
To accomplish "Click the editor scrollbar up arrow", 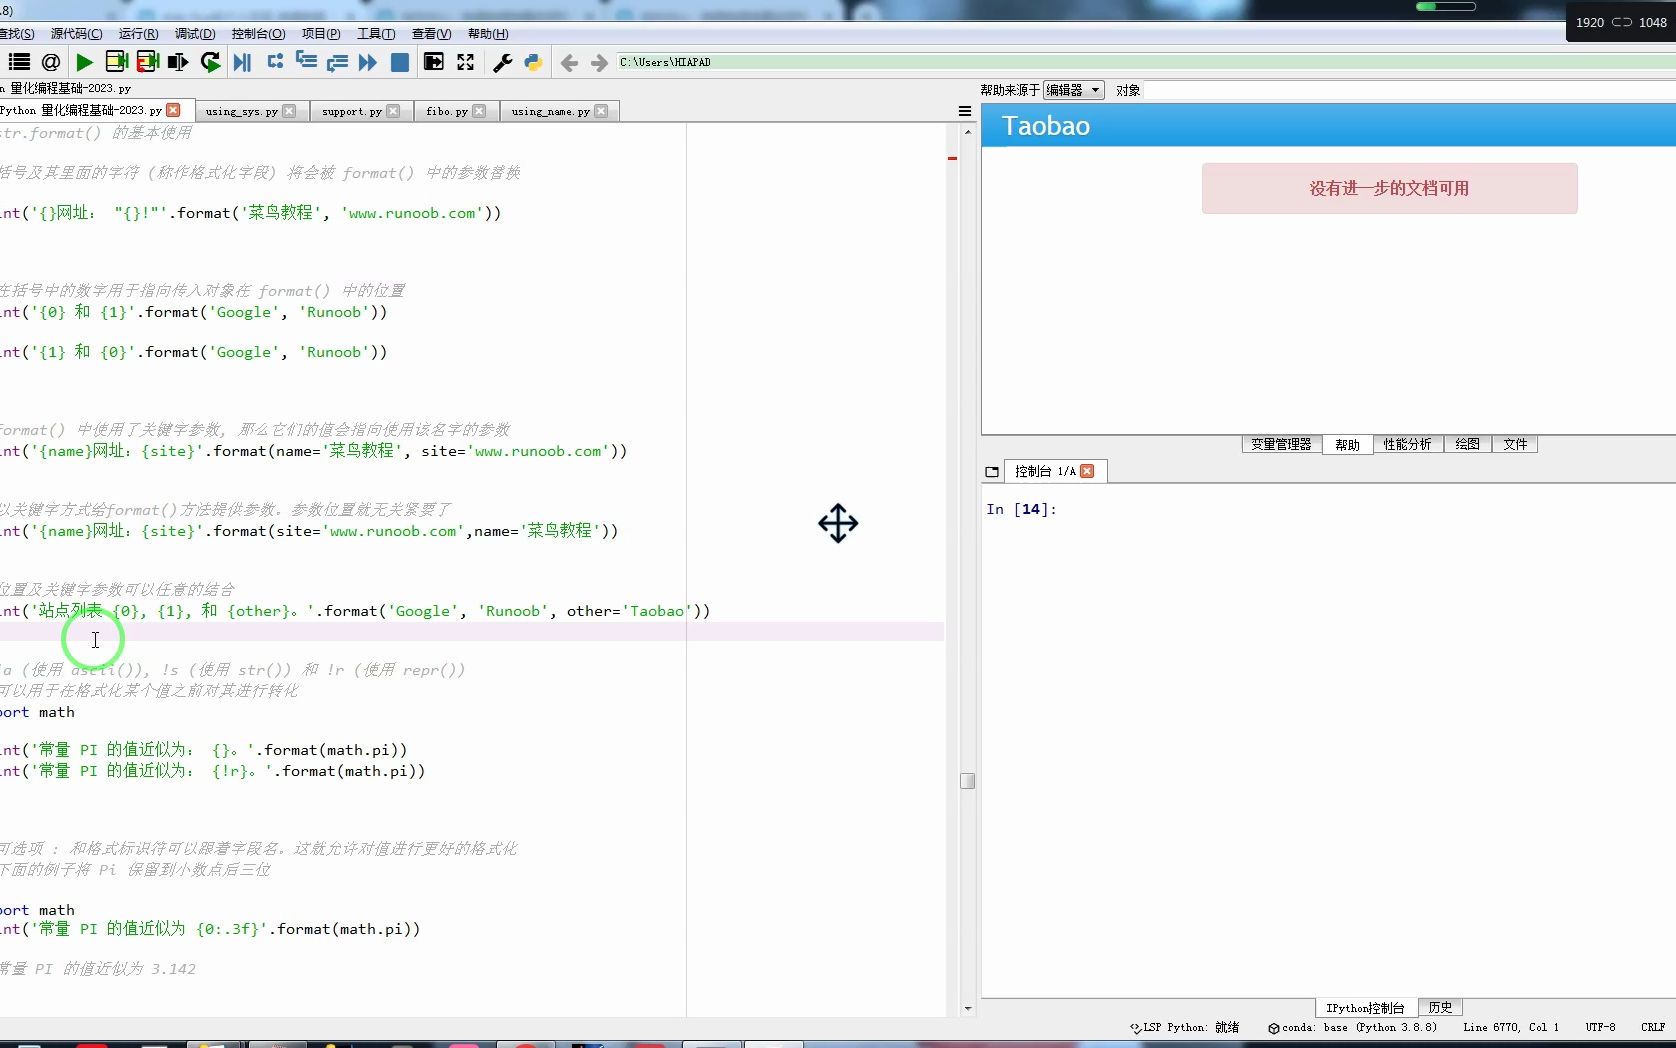I will pyautogui.click(x=967, y=131).
